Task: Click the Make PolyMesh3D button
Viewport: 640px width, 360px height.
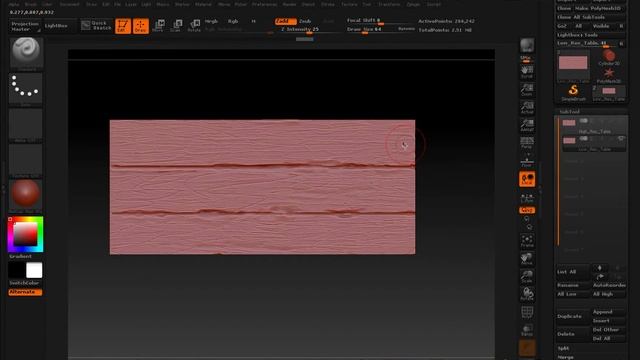Action: pyautogui.click(x=600, y=8)
